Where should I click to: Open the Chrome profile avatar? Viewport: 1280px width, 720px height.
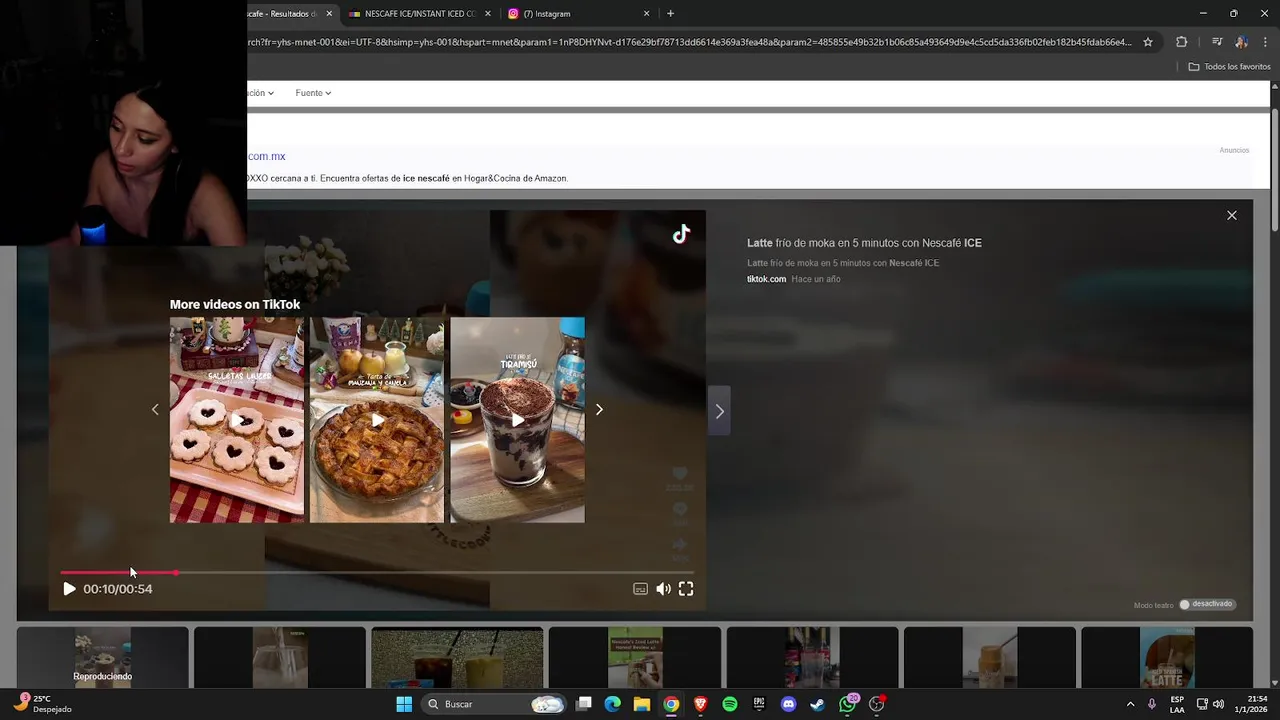(x=1241, y=42)
